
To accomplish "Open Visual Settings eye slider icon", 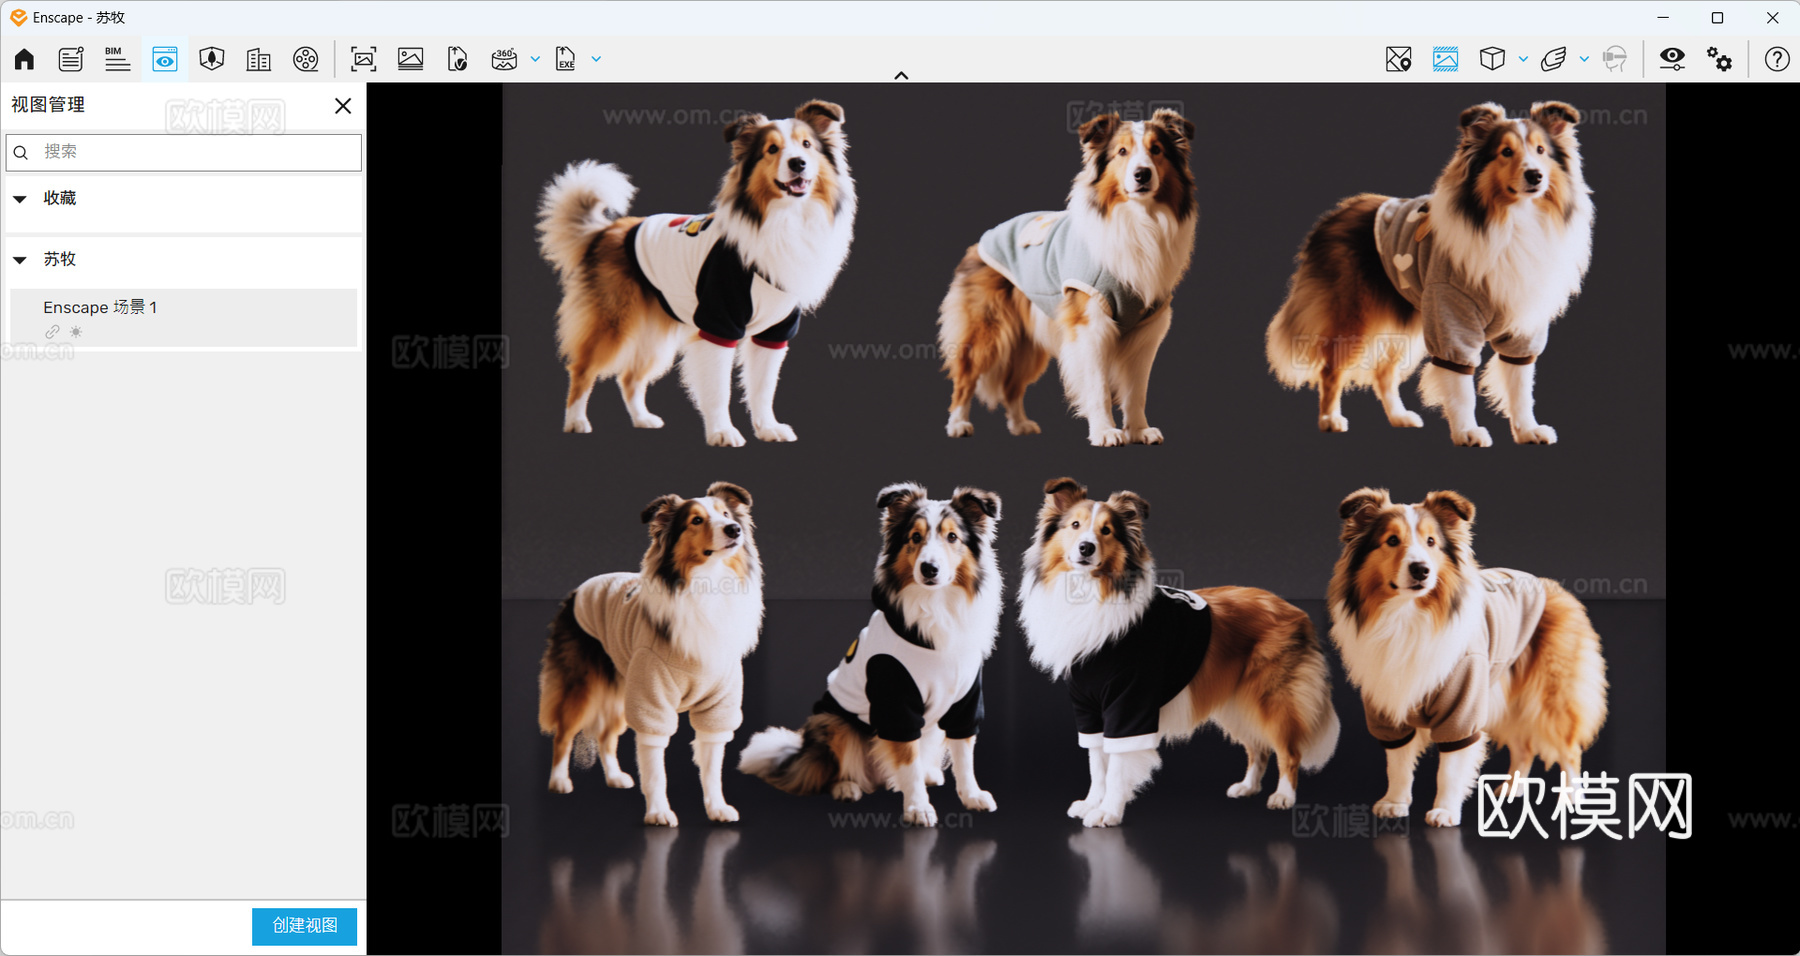I will point(1672,59).
